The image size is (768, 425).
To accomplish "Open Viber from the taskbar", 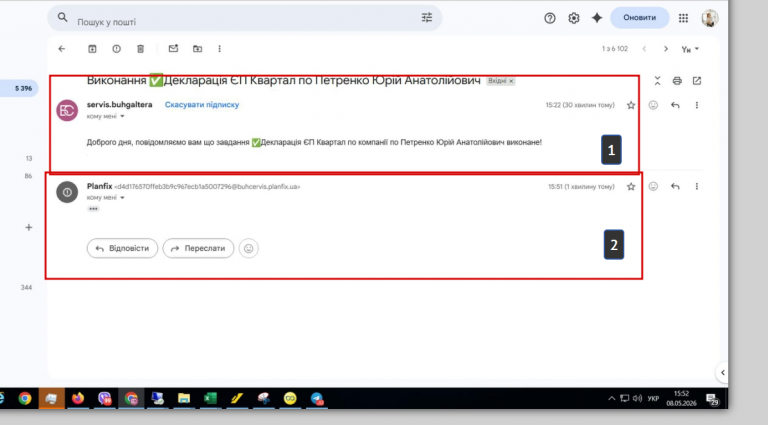I will point(104,399).
